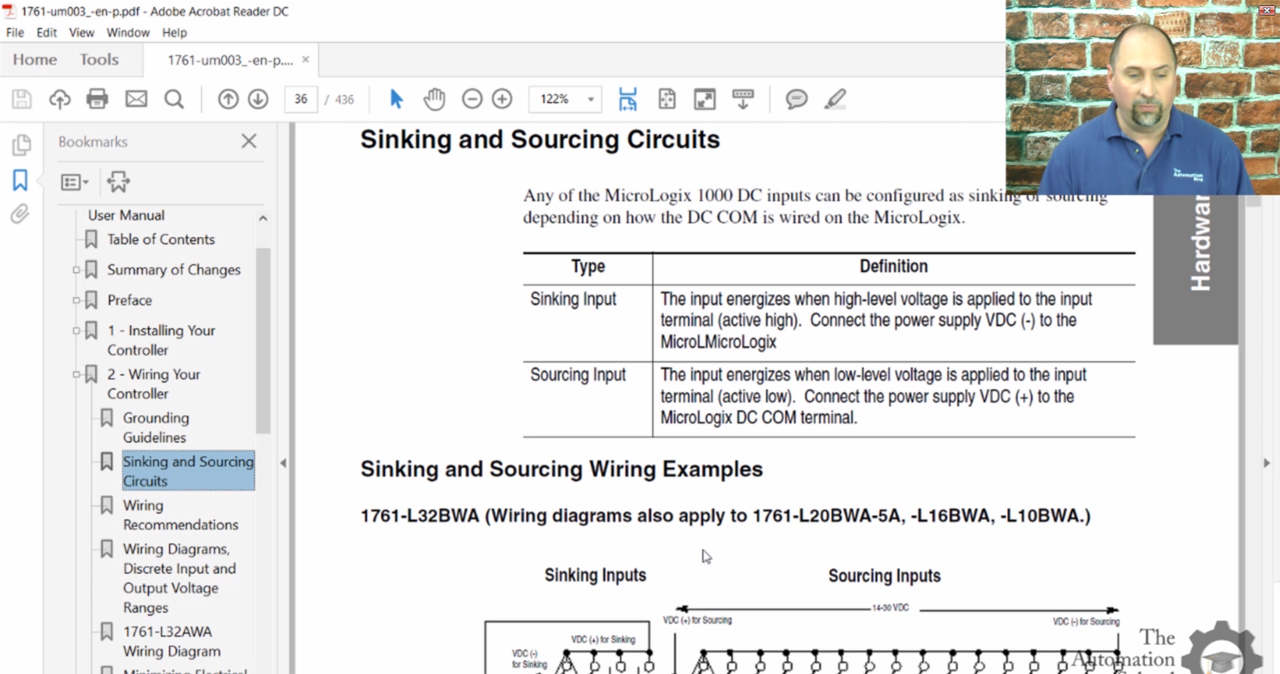The height and width of the screenshot is (674, 1280).
Task: Select Sinking and Sourcing Circuits bookmark
Action: coord(188,471)
